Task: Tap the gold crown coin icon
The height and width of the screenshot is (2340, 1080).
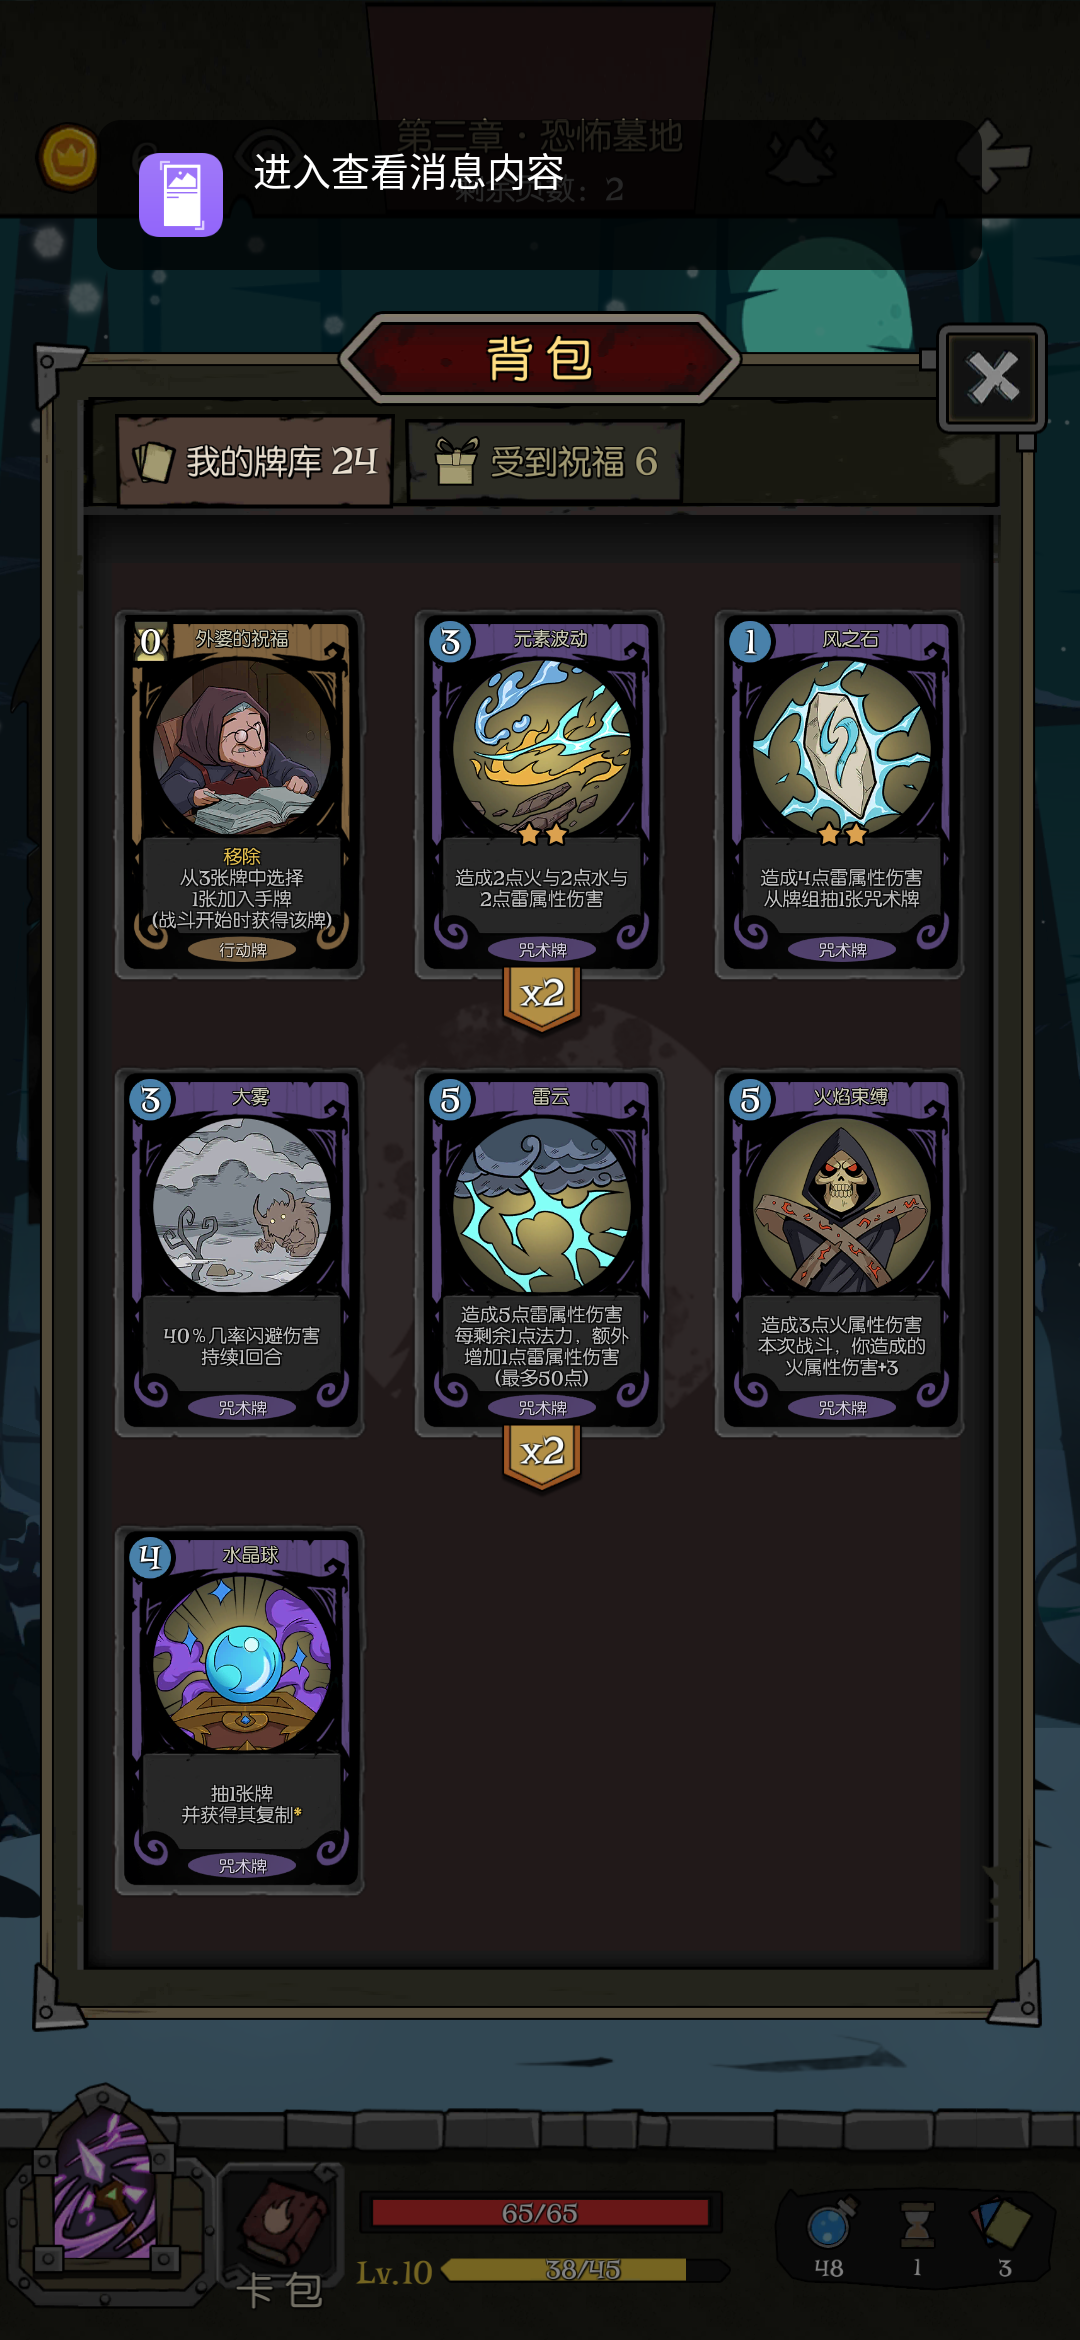Action: click(69, 157)
